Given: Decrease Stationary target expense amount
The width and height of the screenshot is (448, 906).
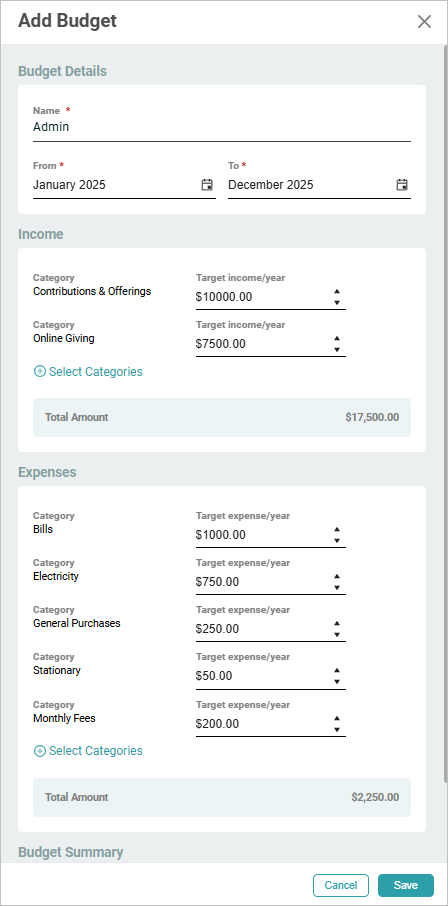Looking at the screenshot, I should pos(337,682).
